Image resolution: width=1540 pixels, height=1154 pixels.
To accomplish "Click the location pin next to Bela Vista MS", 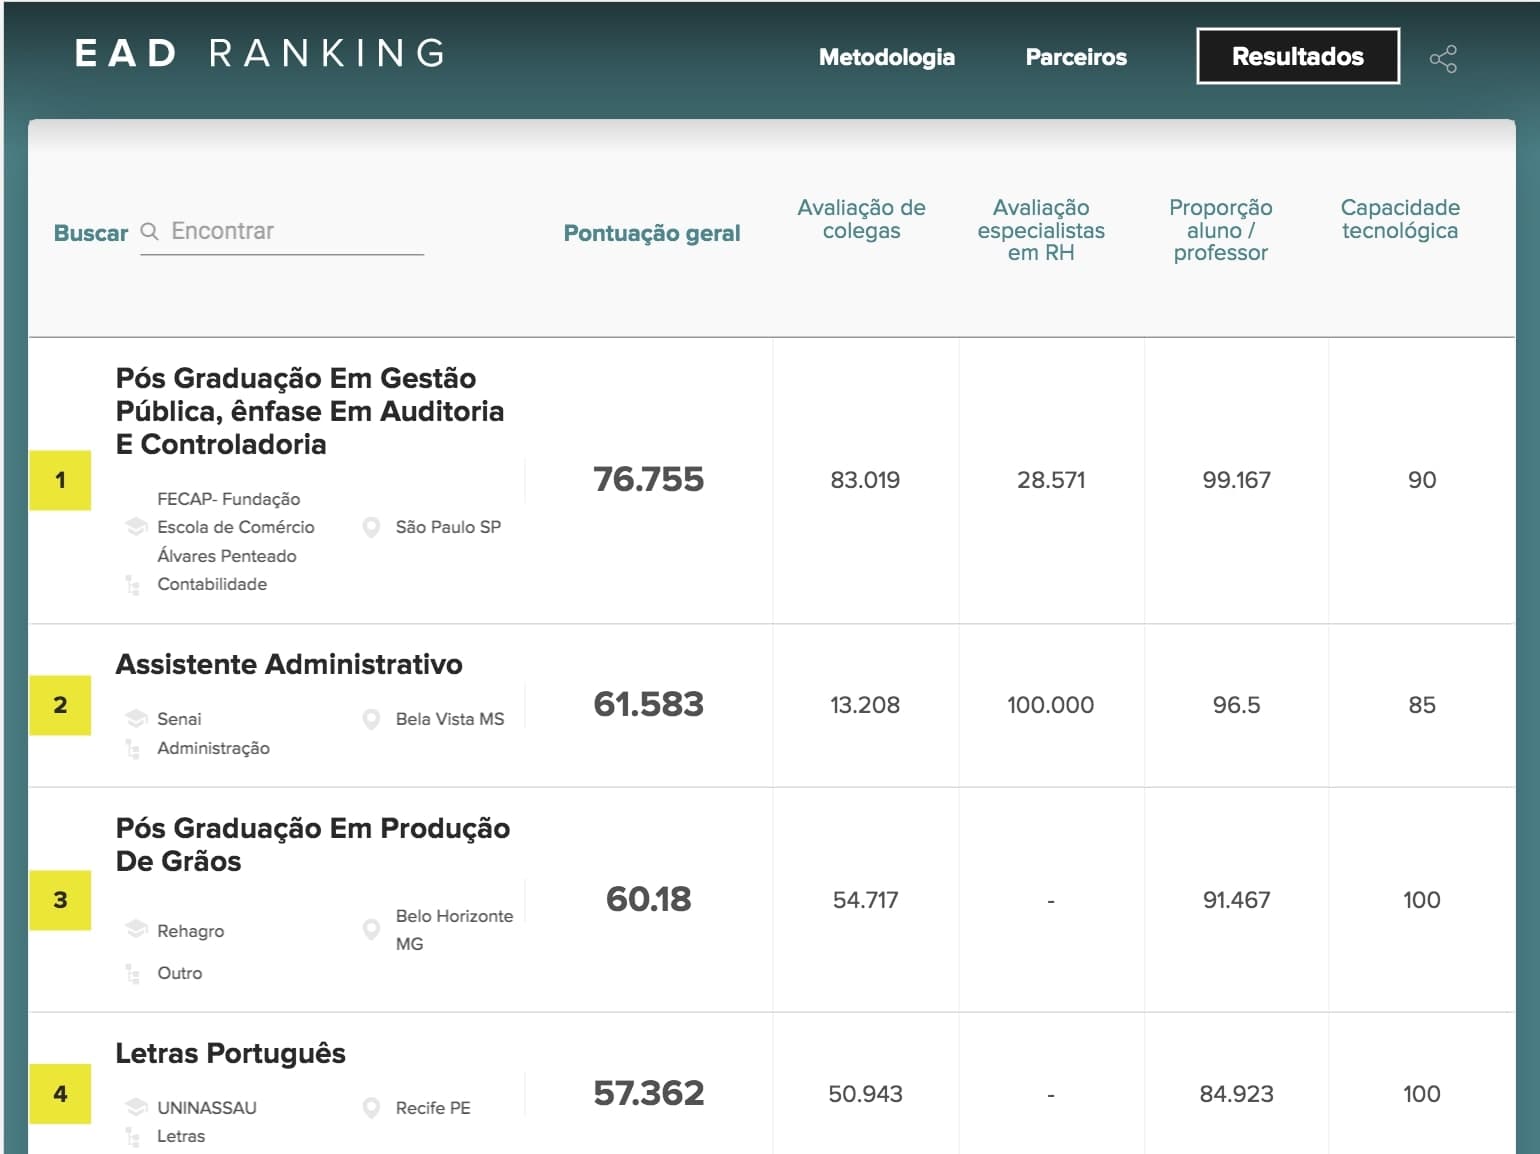I will tap(373, 716).
